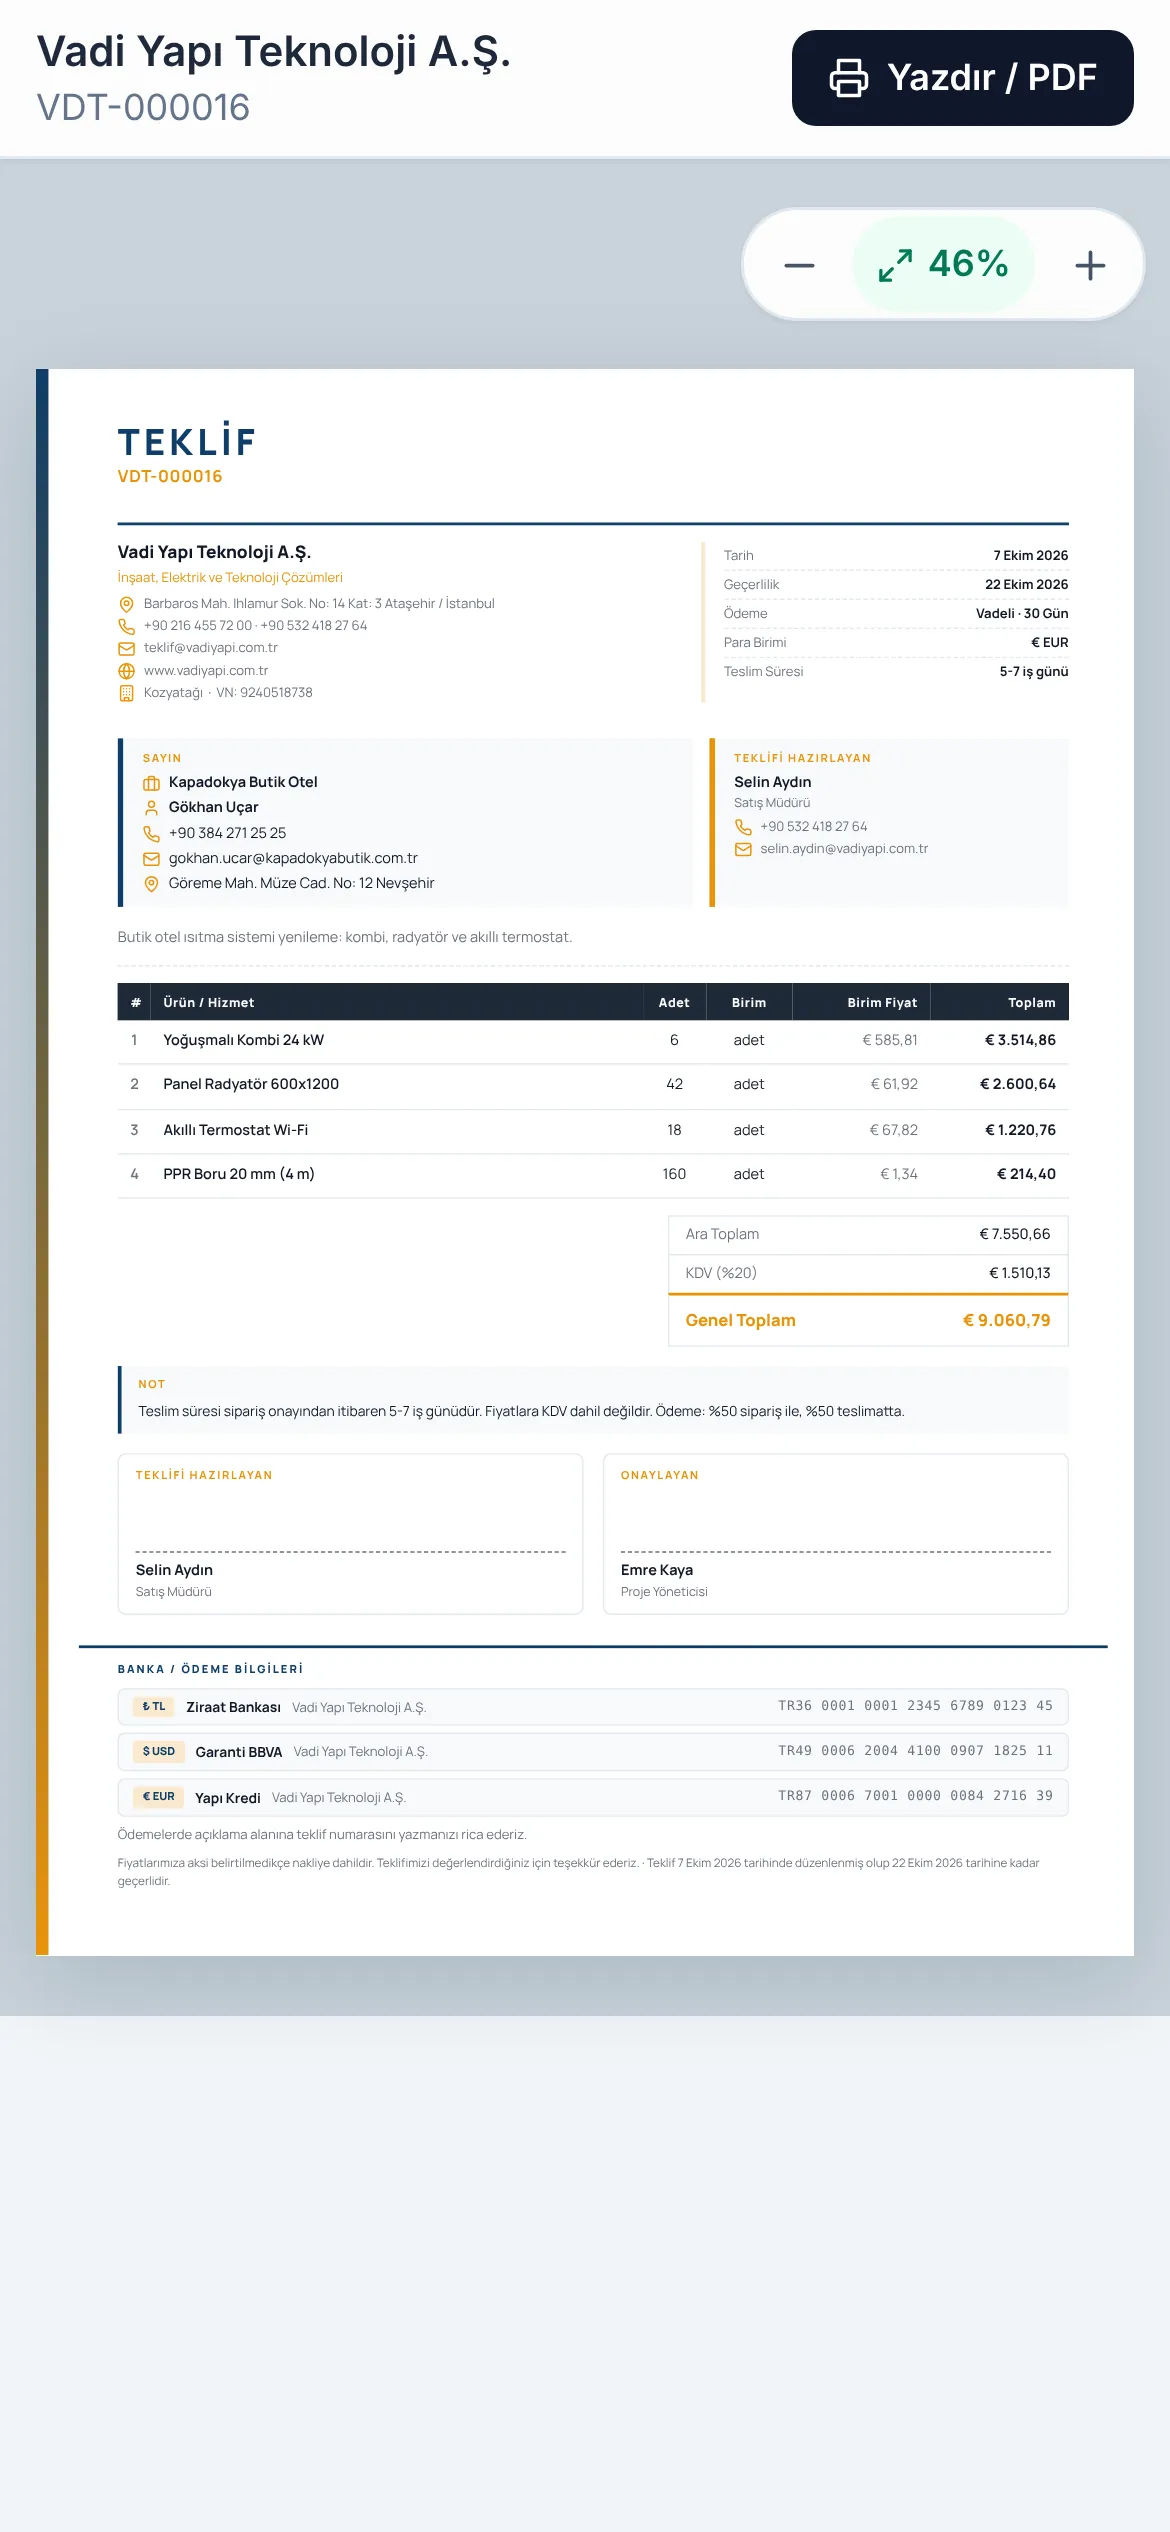Screen dimensions: 1170x2532
Task: Click the TL currency badge for Ziraat Bankası
Action: coord(154,1707)
